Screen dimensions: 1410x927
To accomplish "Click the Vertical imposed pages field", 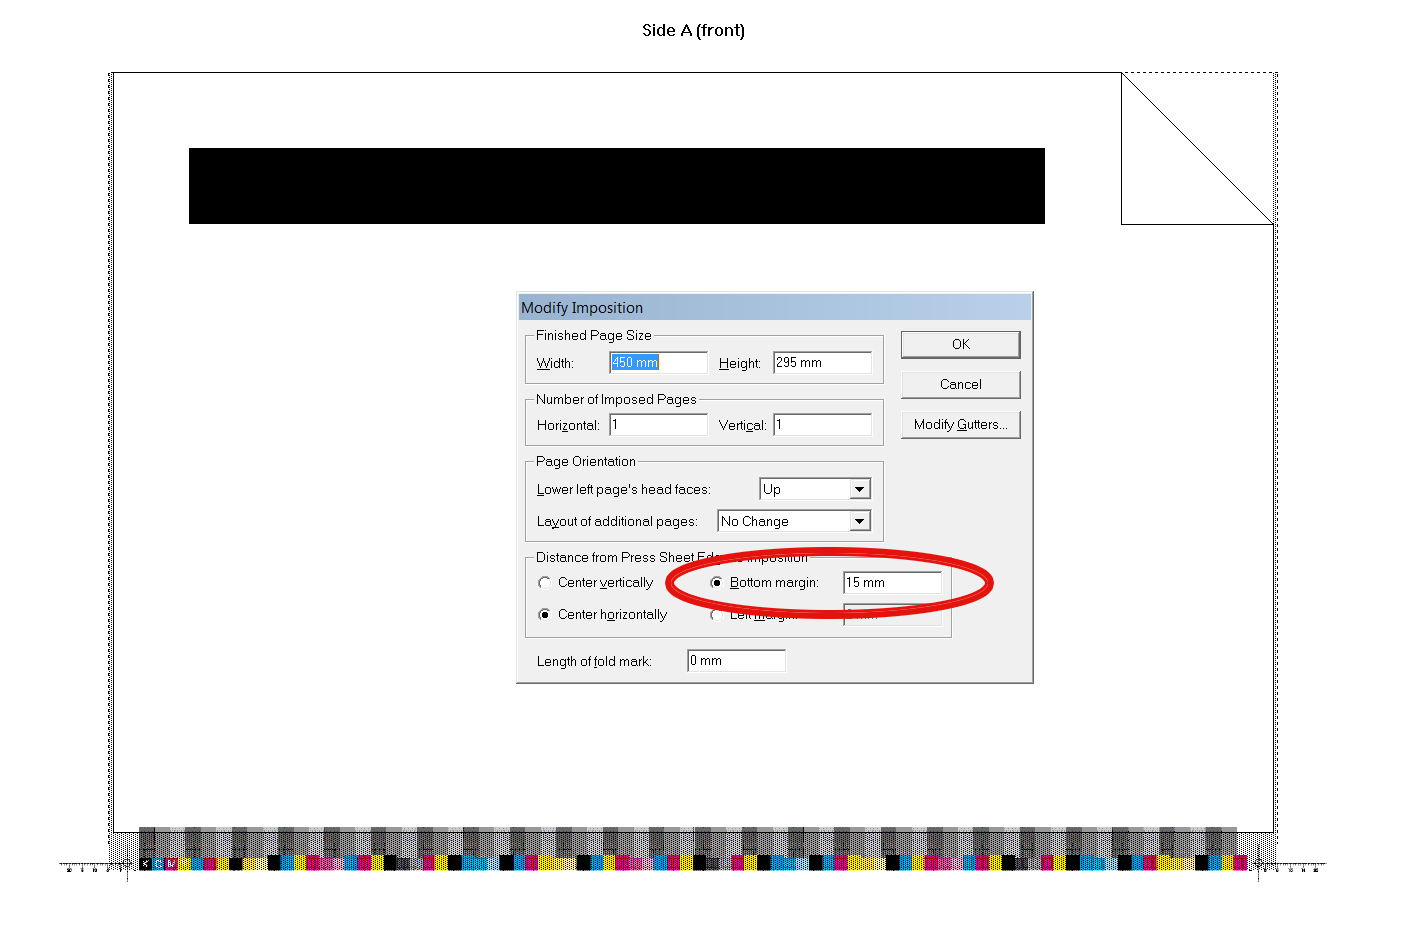I will 822,424.
